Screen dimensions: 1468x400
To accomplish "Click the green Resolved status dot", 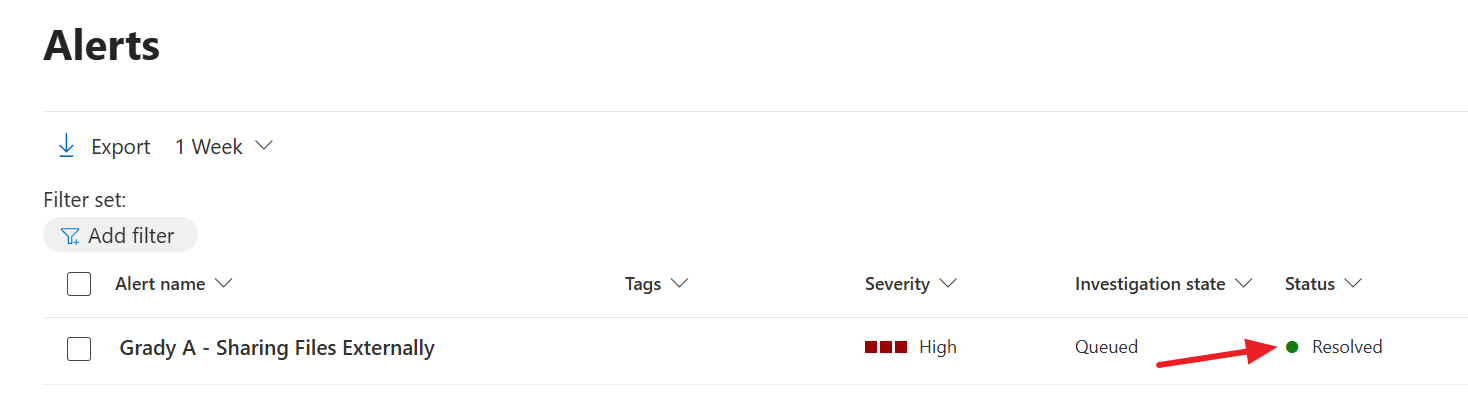I will [x=1291, y=347].
